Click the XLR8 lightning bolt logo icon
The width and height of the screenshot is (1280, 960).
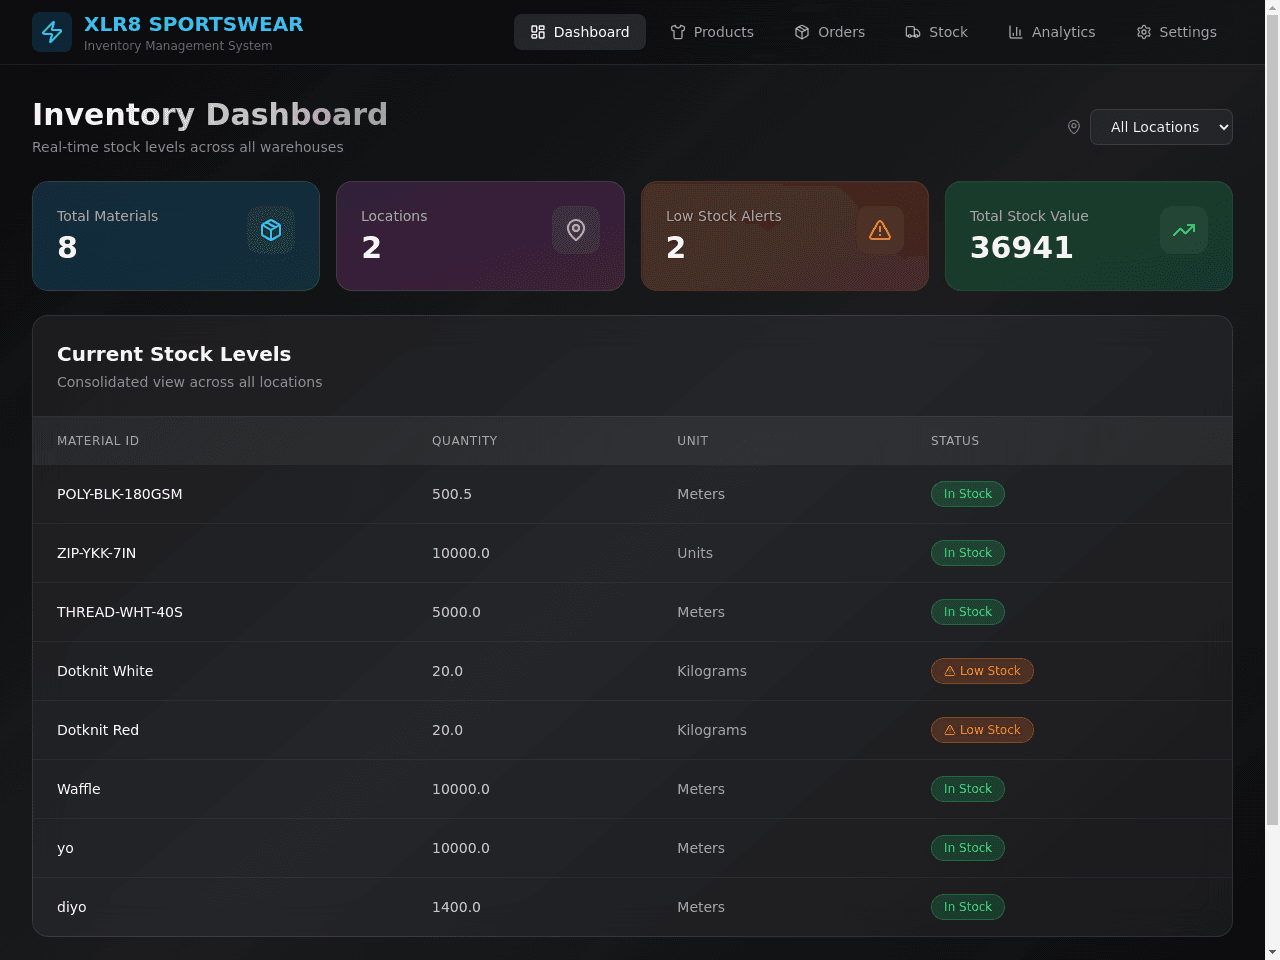pyautogui.click(x=52, y=32)
